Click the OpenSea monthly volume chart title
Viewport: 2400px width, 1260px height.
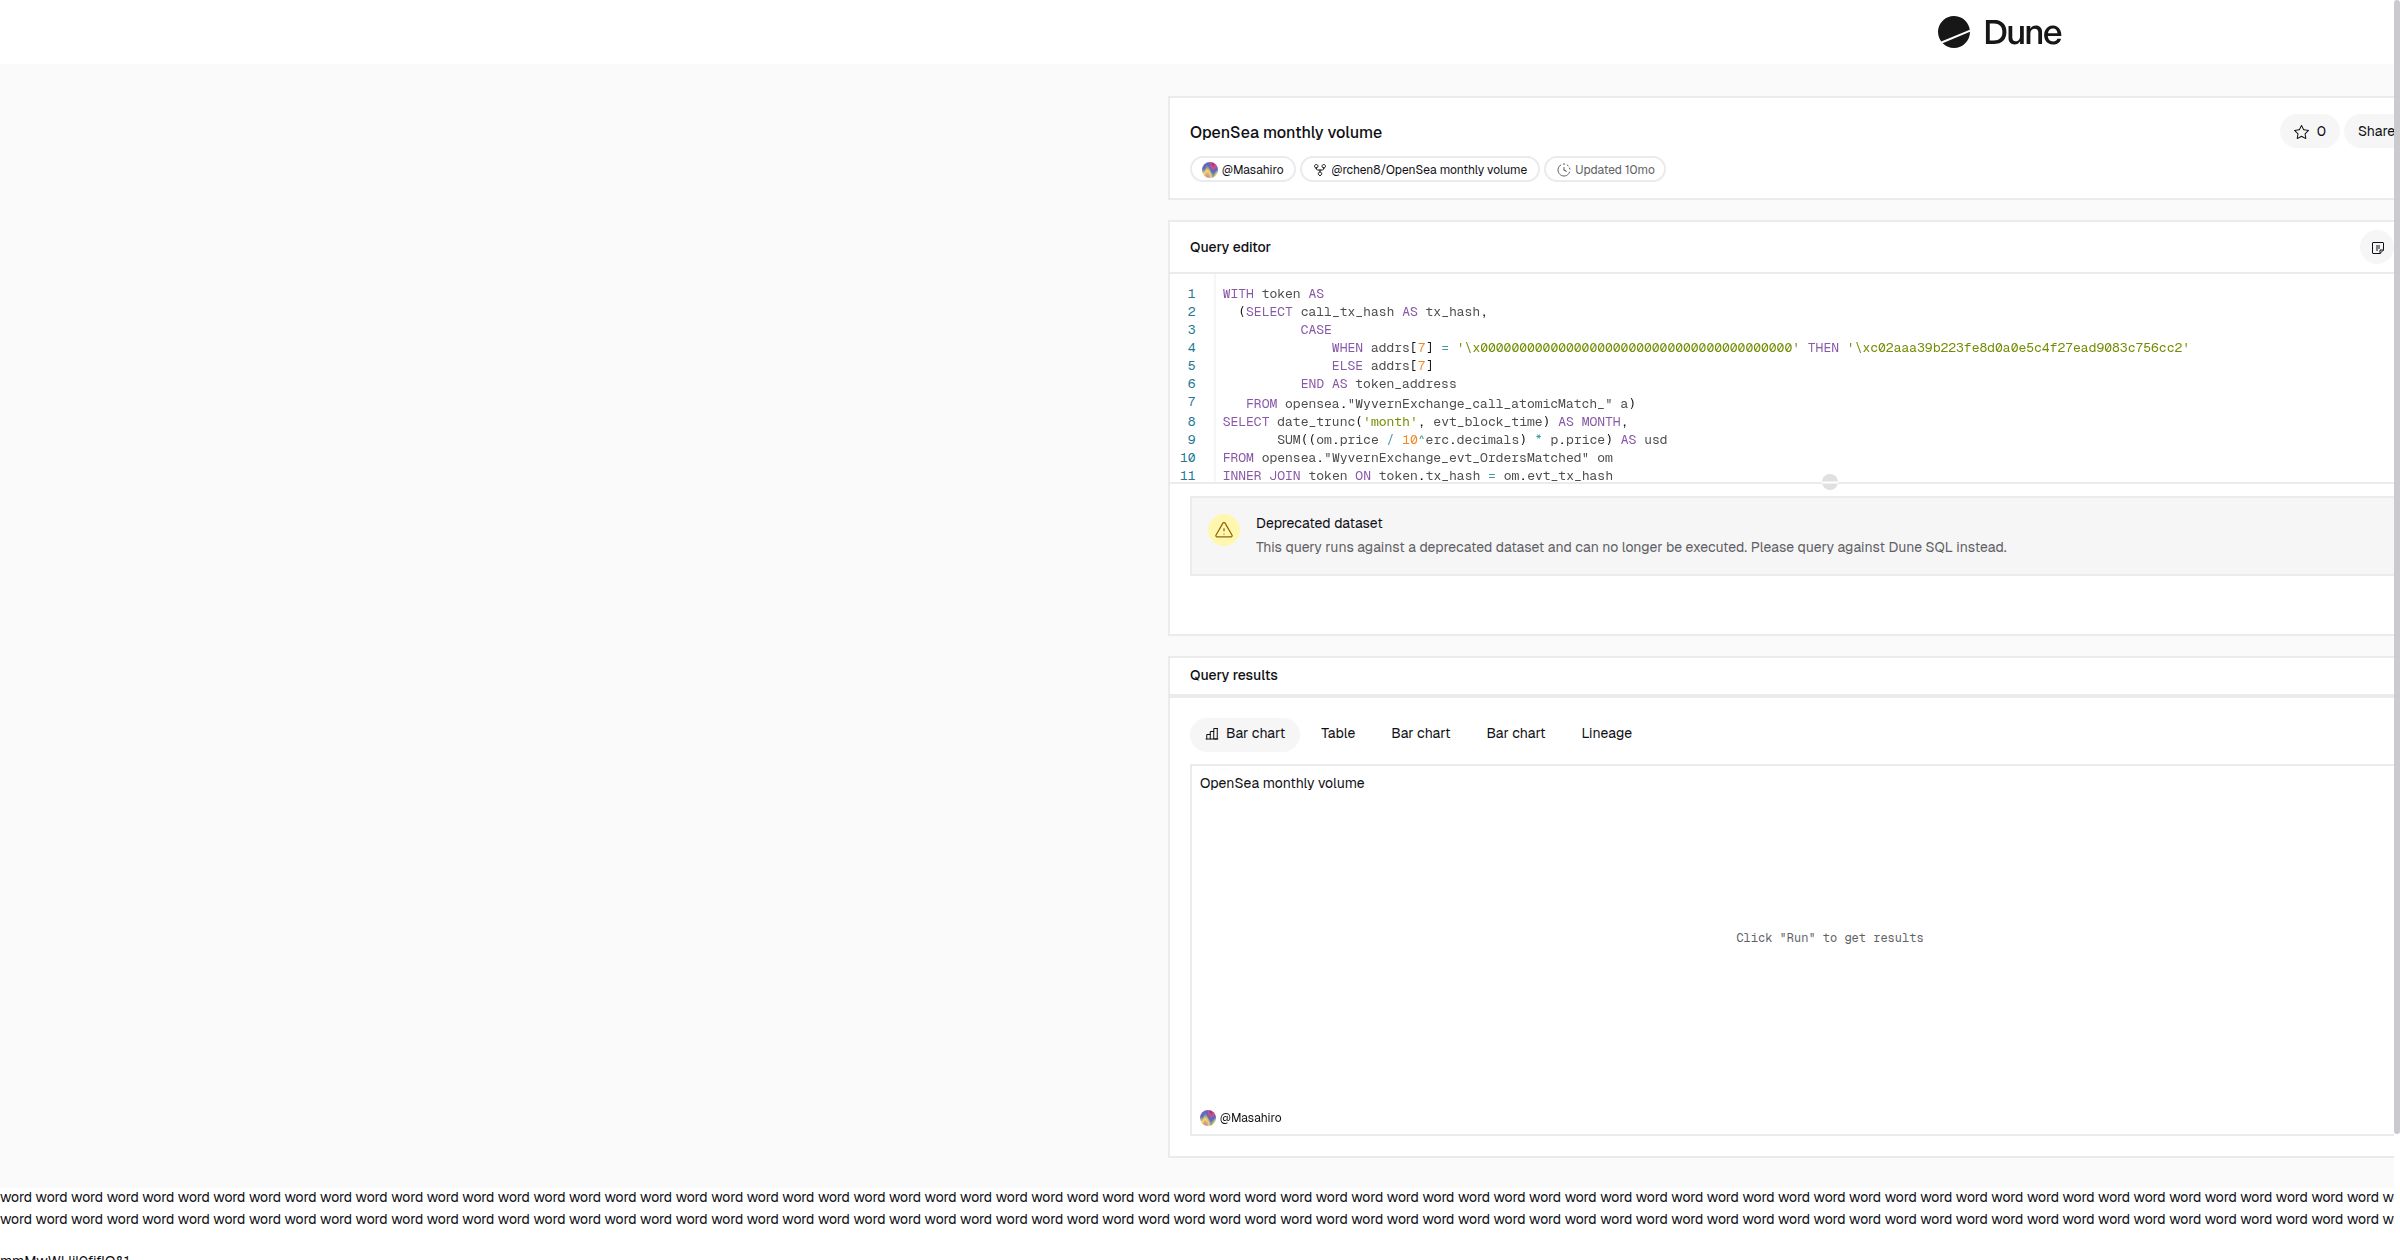pos(1281,783)
